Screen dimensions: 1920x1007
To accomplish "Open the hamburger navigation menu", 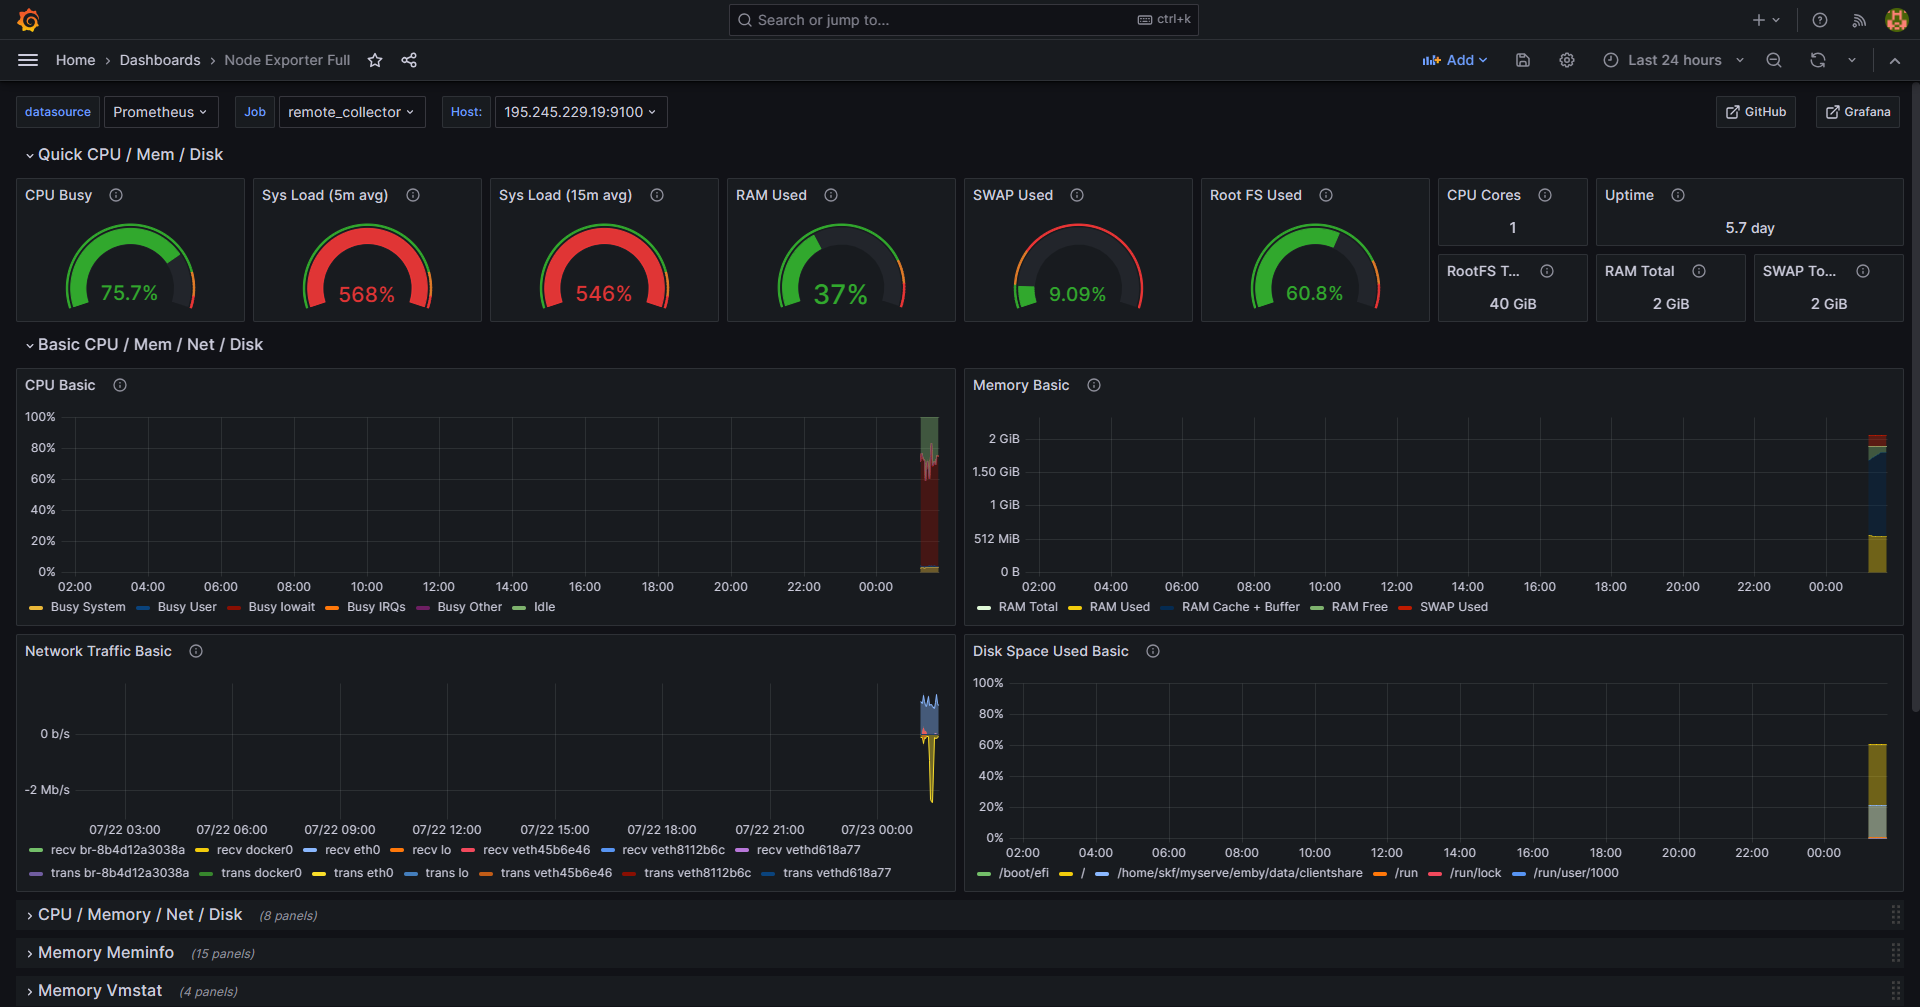I will [28, 60].
